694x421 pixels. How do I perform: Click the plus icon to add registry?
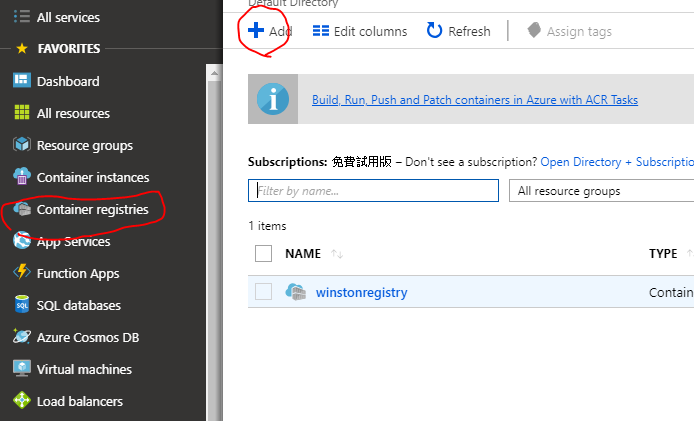pos(256,31)
